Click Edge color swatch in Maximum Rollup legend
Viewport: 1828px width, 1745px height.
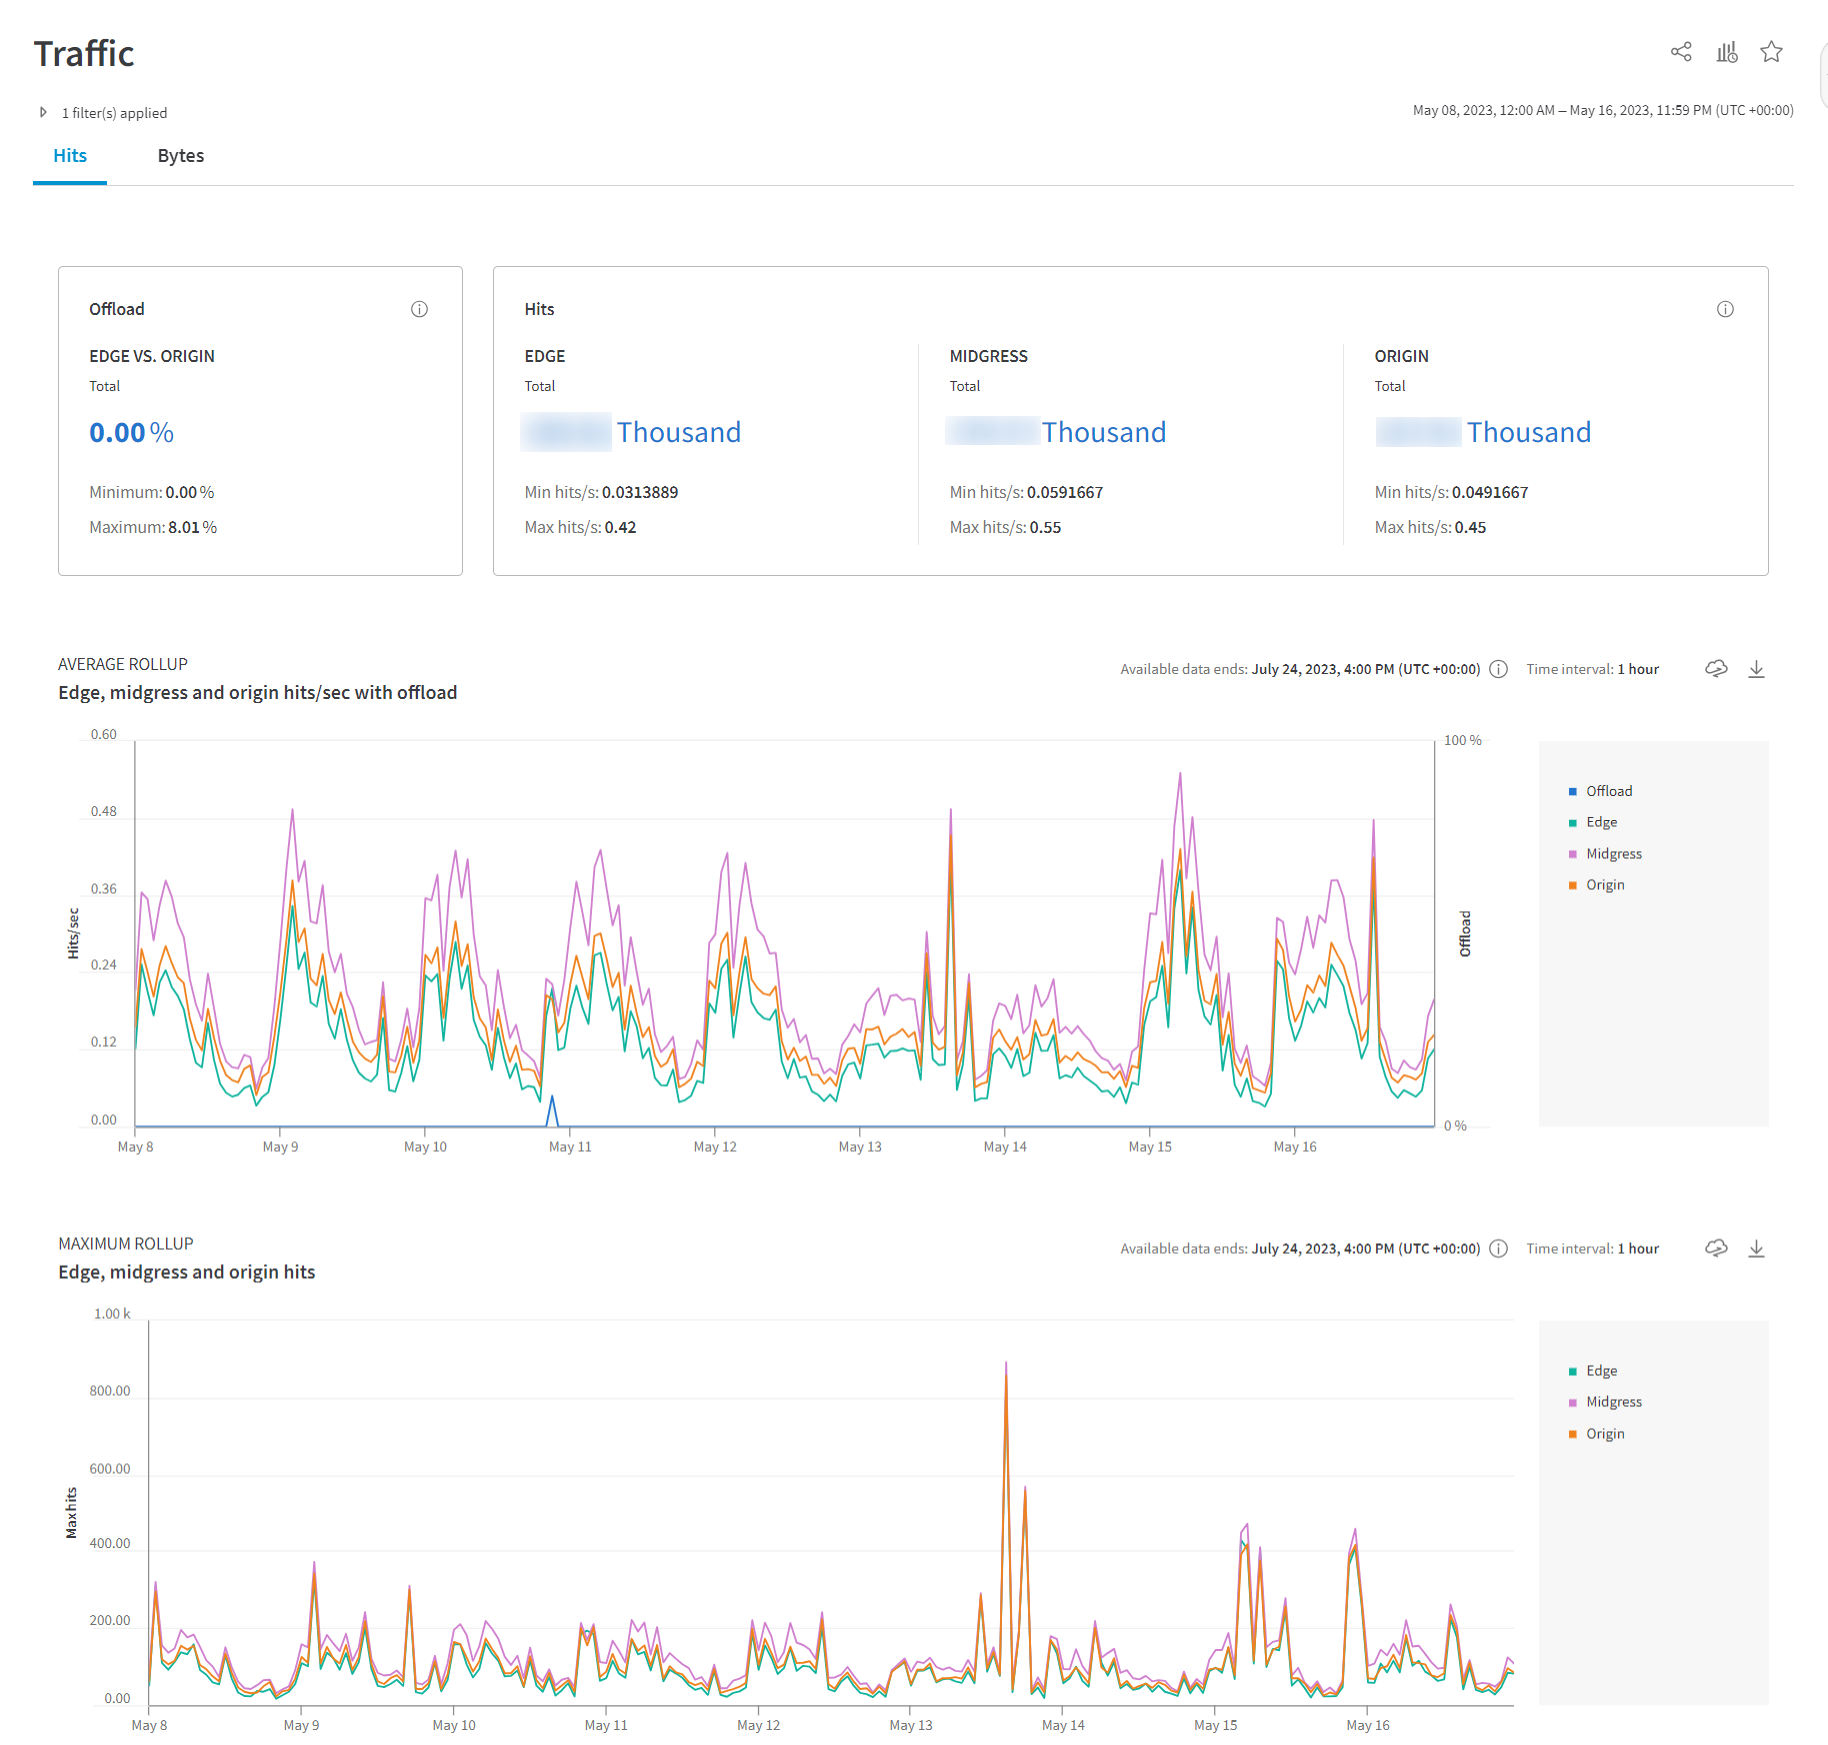pos(1573,1372)
